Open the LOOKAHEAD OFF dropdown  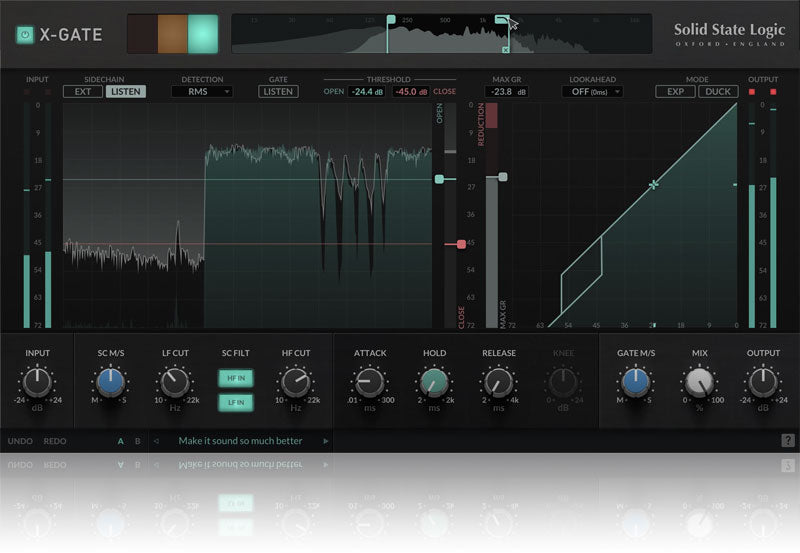(x=592, y=92)
